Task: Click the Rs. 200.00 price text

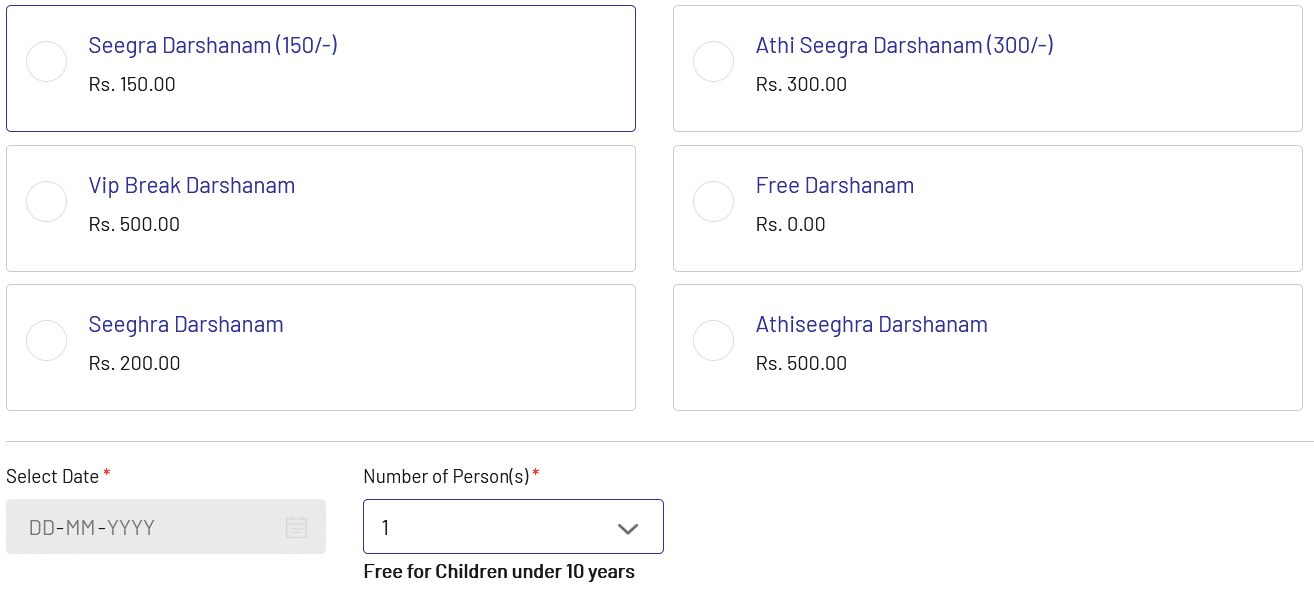Action: tap(134, 363)
